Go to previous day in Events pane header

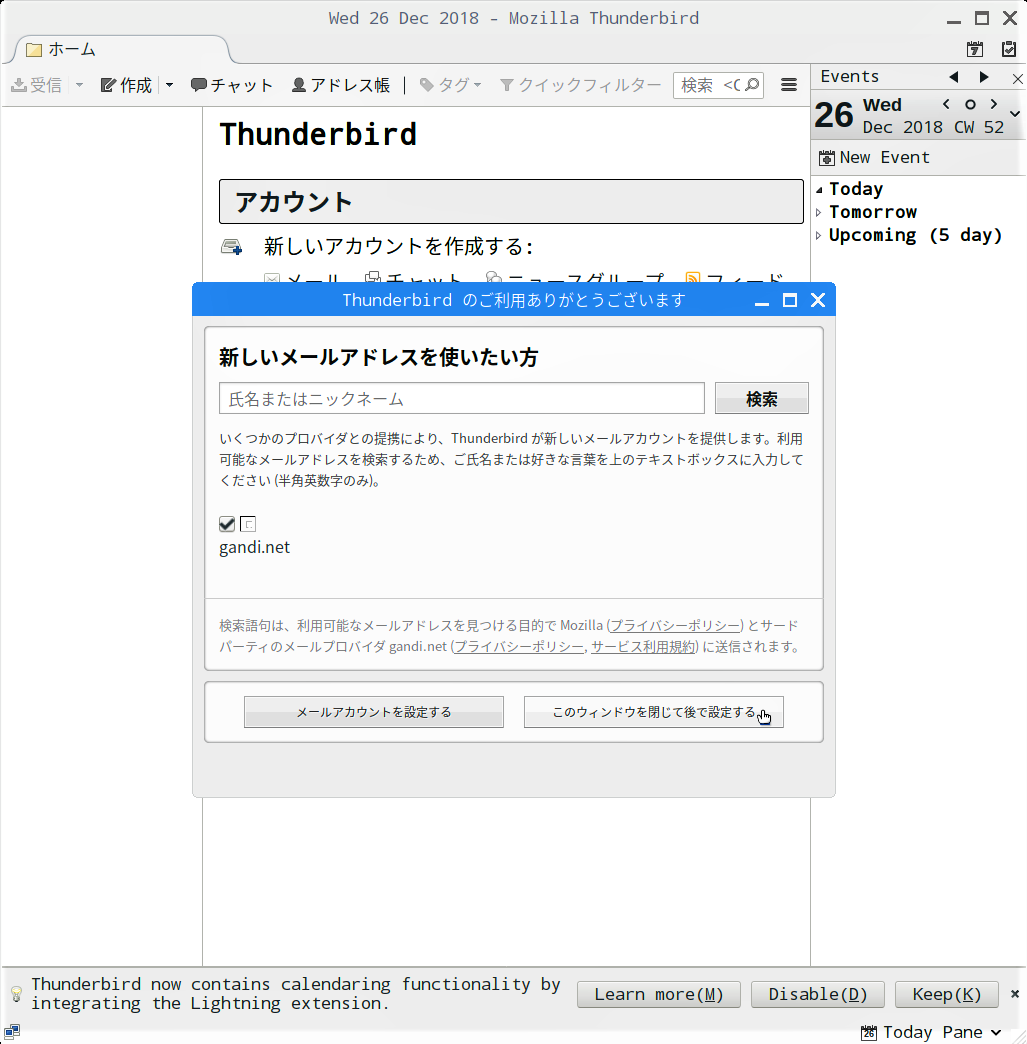[954, 77]
